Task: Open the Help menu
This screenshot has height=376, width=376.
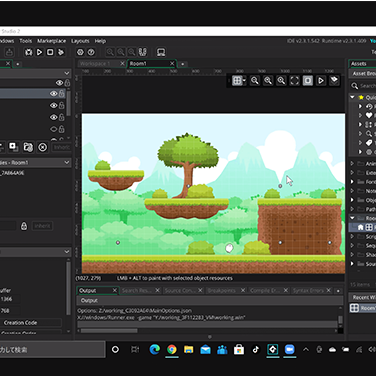Action: tap(100, 41)
